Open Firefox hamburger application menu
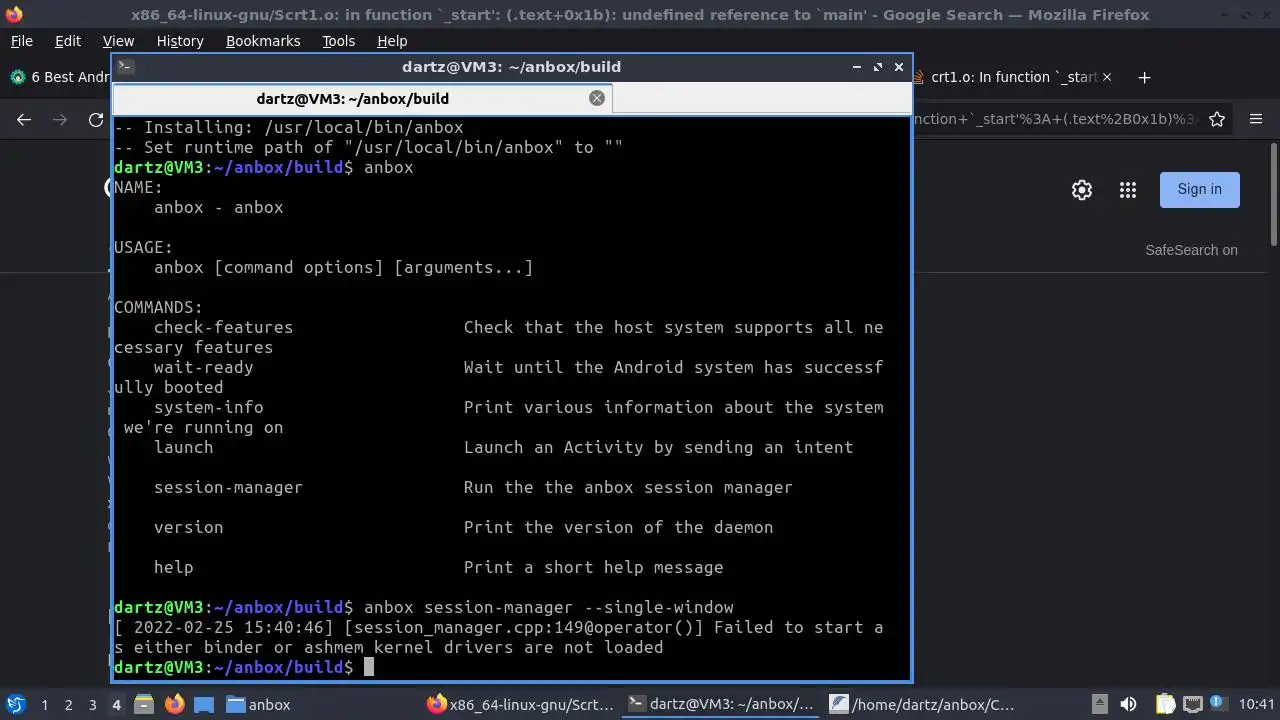This screenshot has height=720, width=1280. pos(1256,119)
